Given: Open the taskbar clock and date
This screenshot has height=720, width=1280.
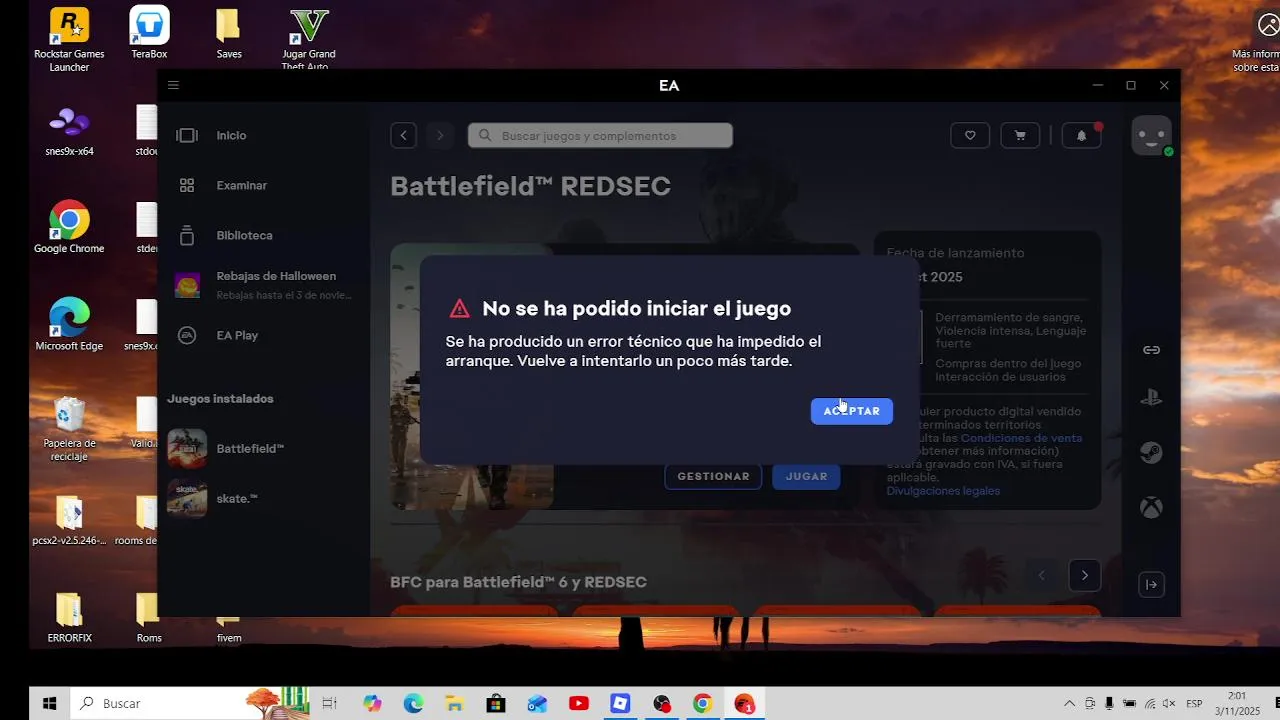Looking at the screenshot, I should coord(1236,703).
